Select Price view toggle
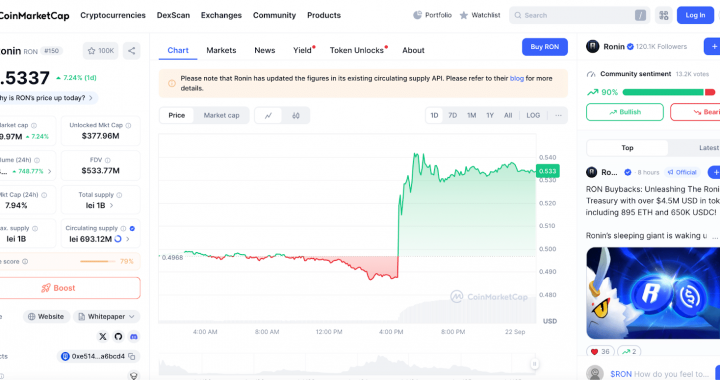The image size is (720, 380). [x=177, y=115]
